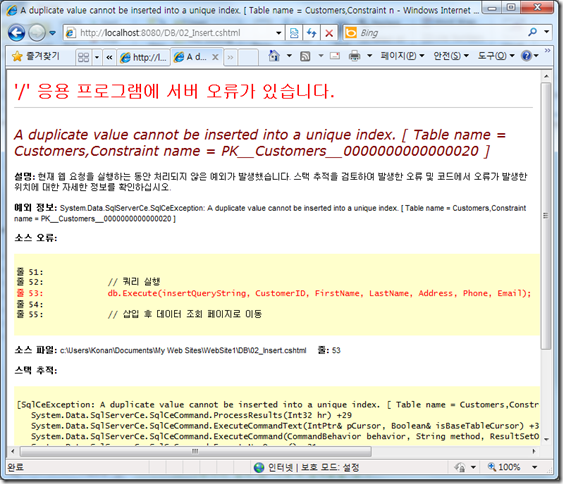Refresh the page with the blue arrows
This screenshot has width=563, height=484.
(x=311, y=33)
